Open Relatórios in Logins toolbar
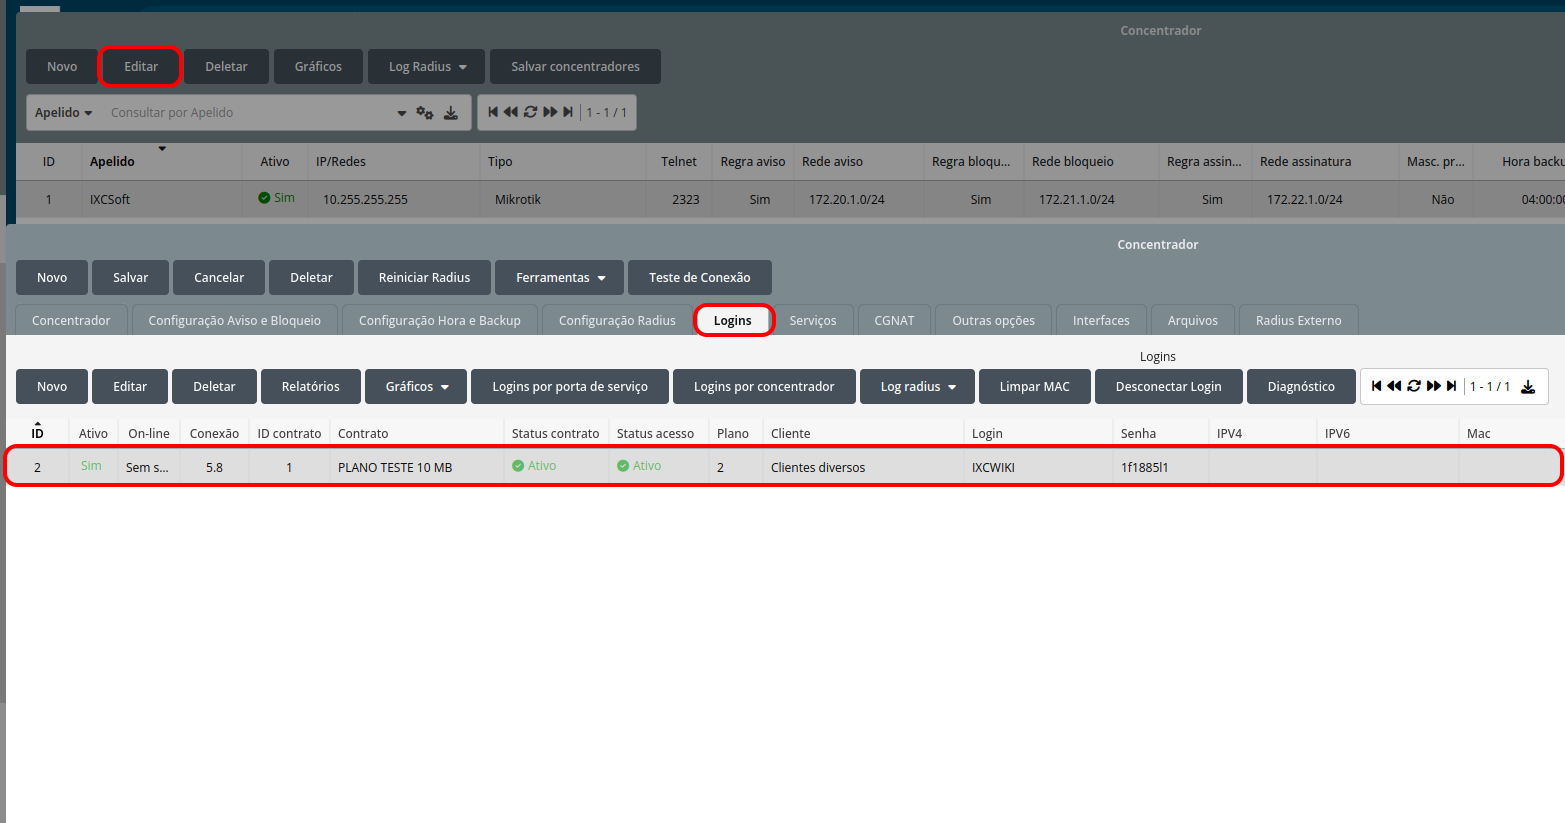Viewport: 1565px width, 823px height. click(311, 387)
